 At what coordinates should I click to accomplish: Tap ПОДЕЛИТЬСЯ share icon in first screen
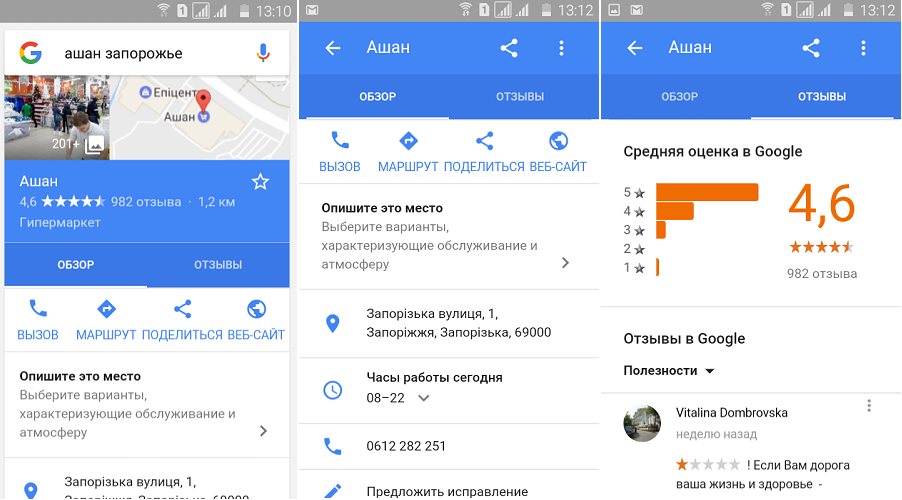coord(182,309)
